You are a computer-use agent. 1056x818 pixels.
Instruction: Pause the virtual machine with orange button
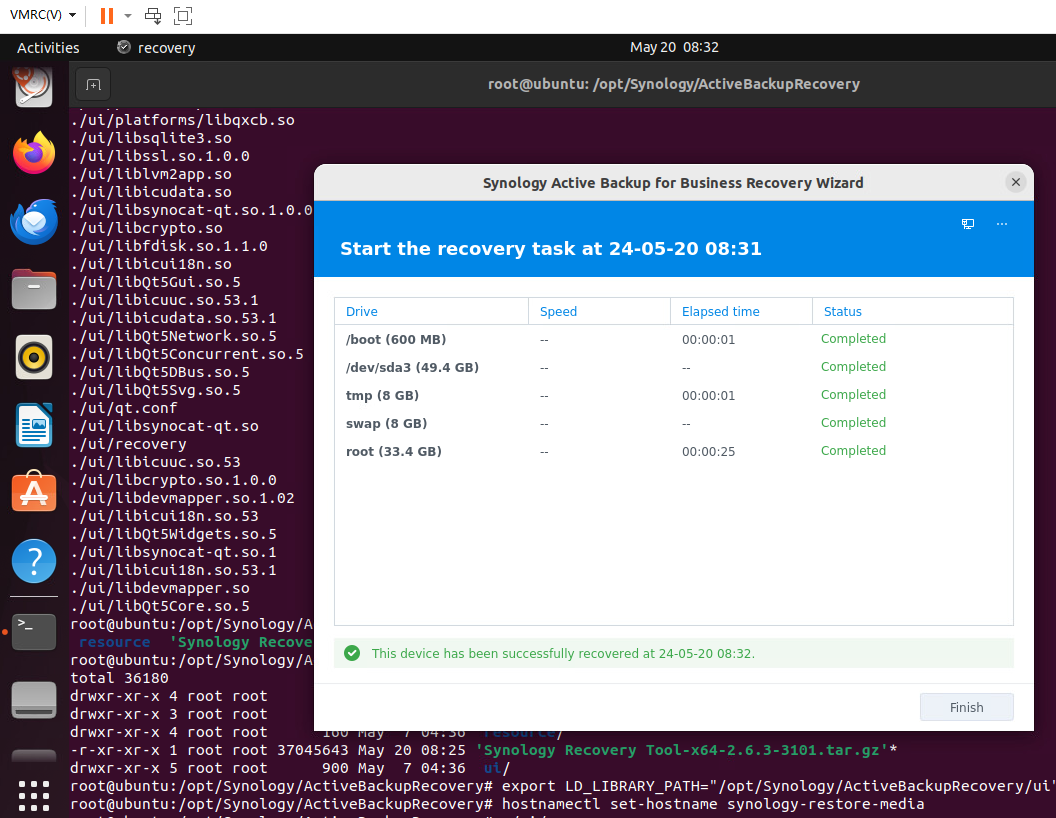pos(106,15)
